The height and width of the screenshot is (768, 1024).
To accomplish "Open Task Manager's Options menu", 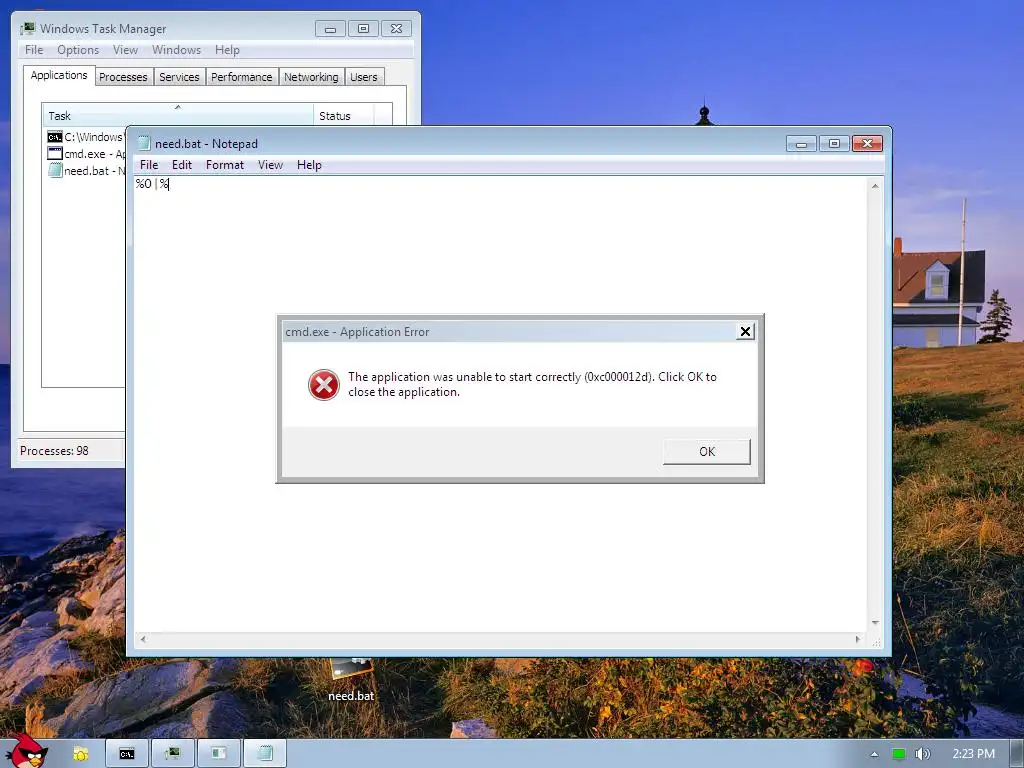I will pyautogui.click(x=78, y=50).
